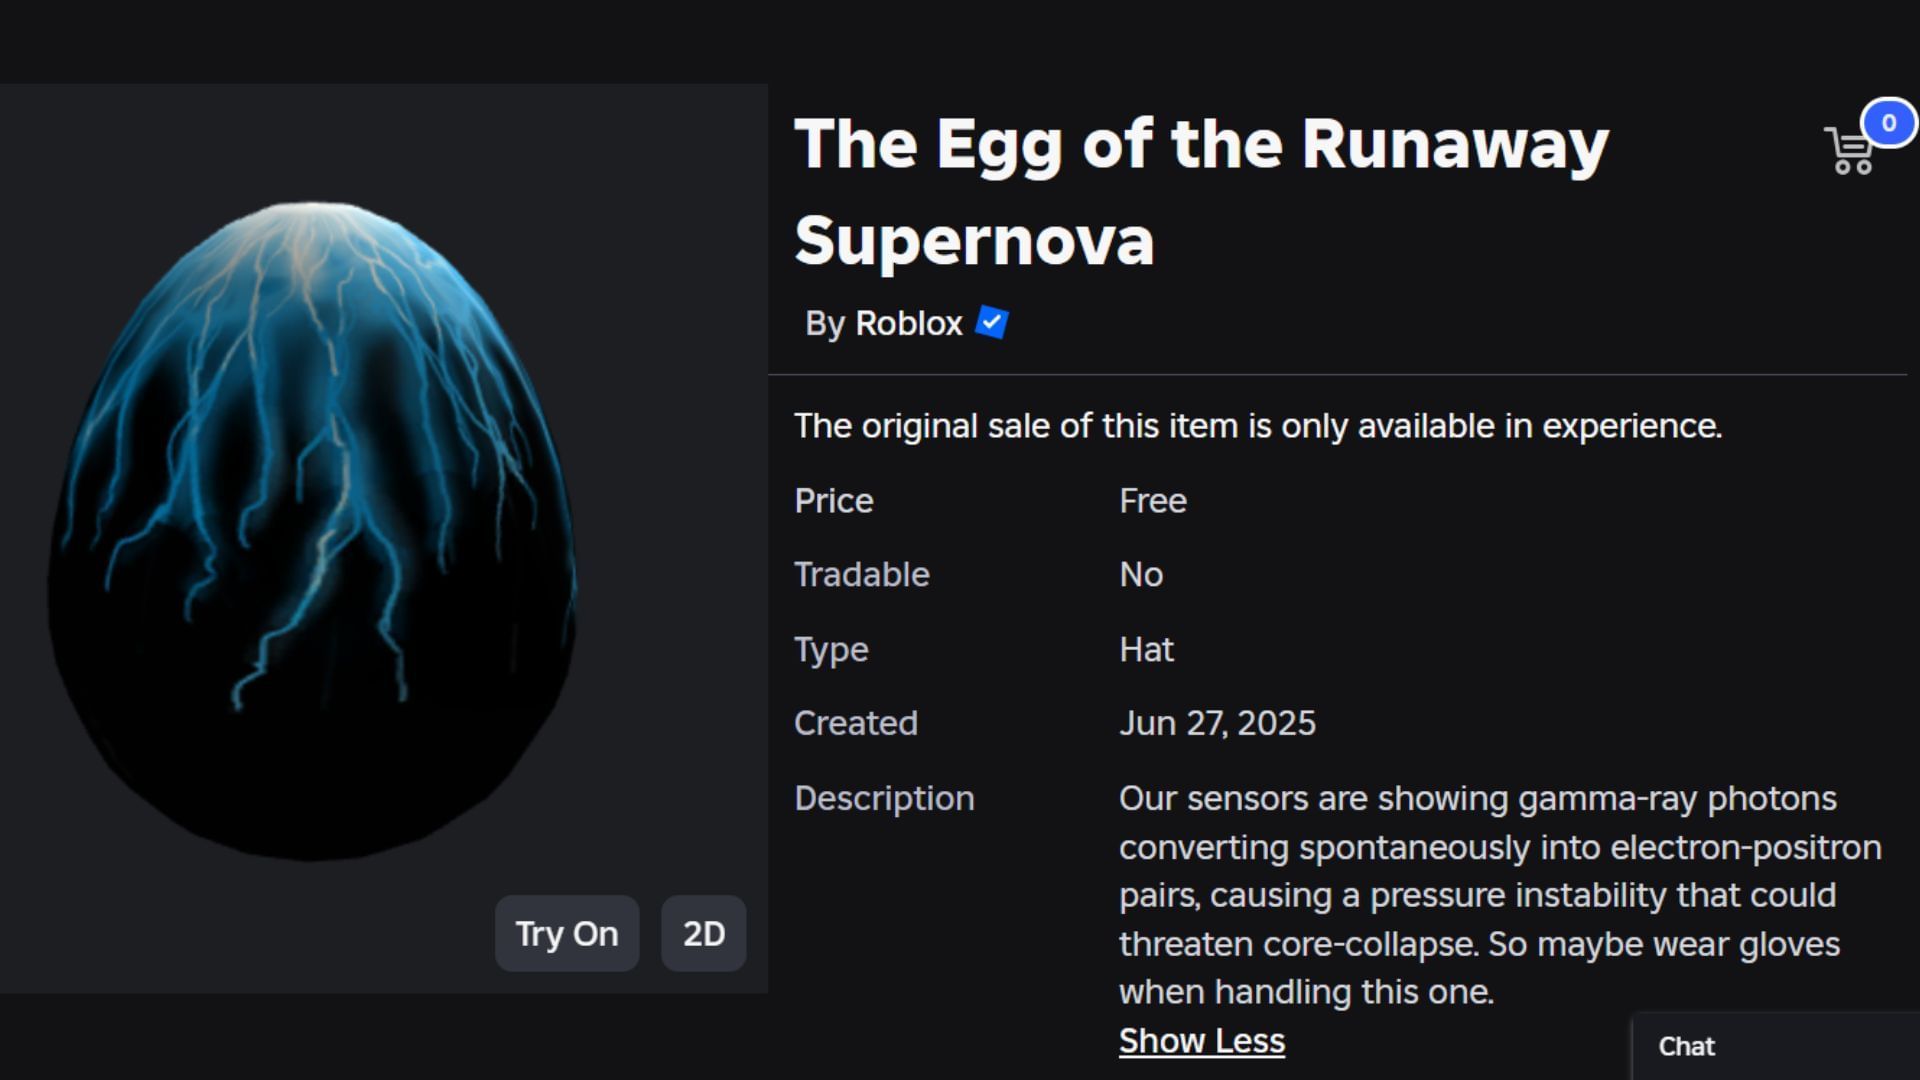Click the Type label
Screen dimensions: 1920x1080
tap(831, 649)
